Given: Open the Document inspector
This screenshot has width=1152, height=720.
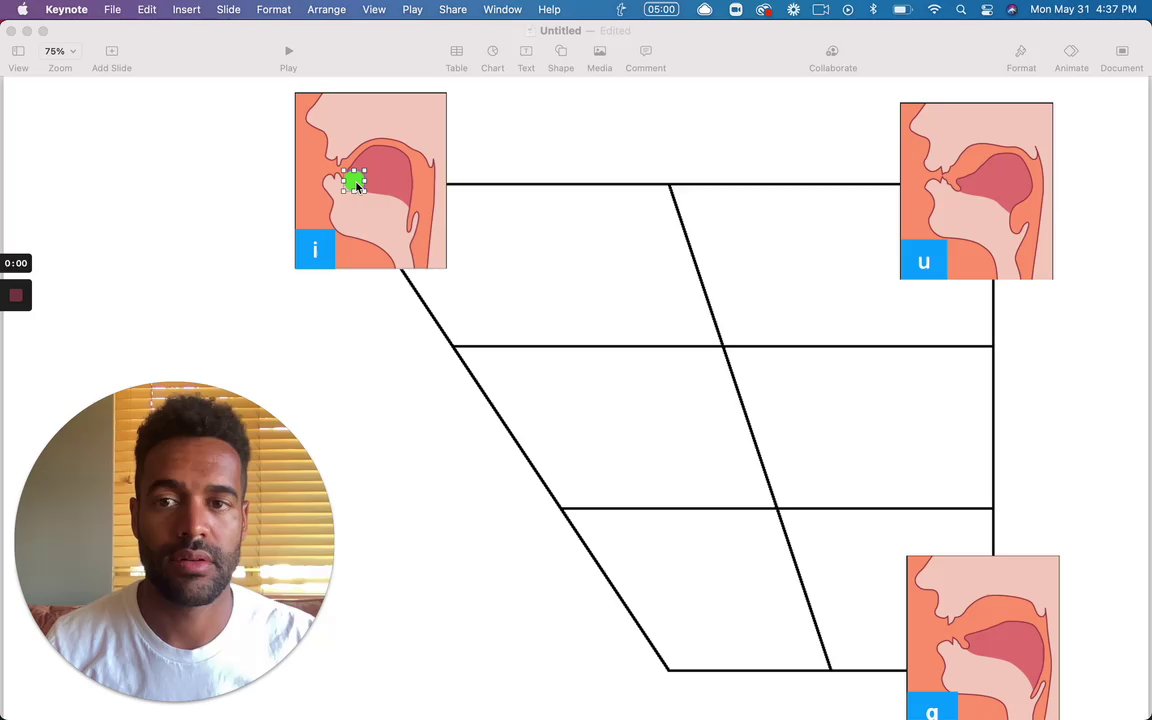Looking at the screenshot, I should (x=1122, y=51).
